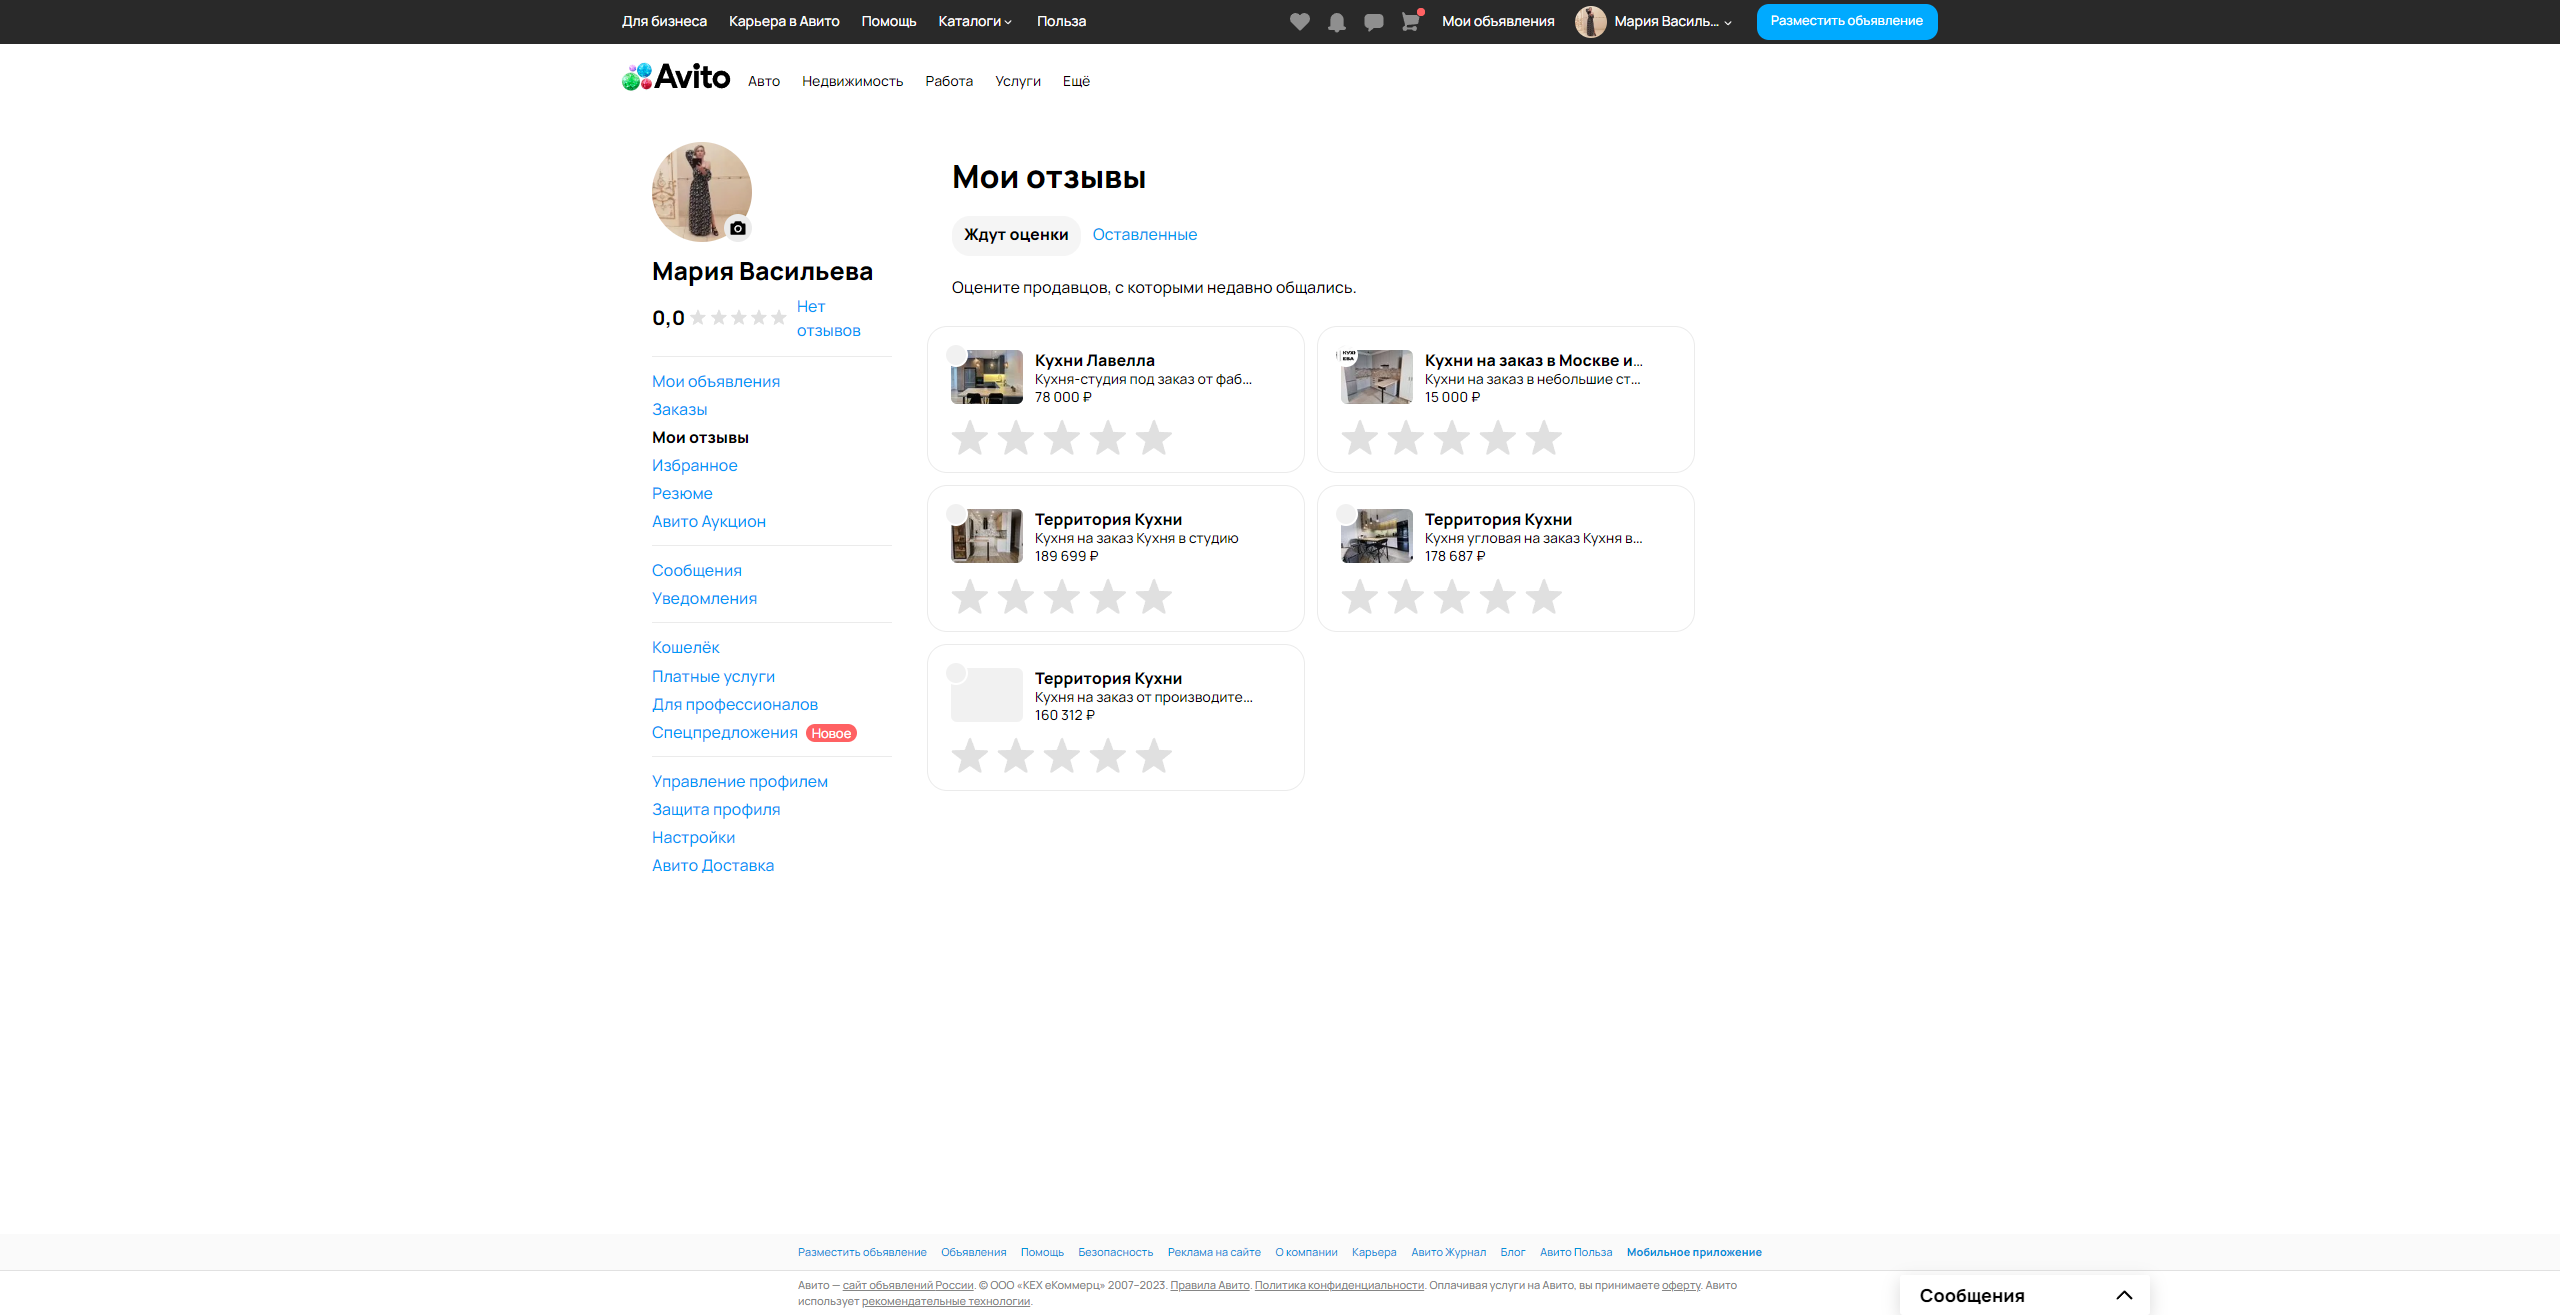The height and width of the screenshot is (1315, 2560).
Task: Click Разместить объявление button
Action: coord(1846,21)
